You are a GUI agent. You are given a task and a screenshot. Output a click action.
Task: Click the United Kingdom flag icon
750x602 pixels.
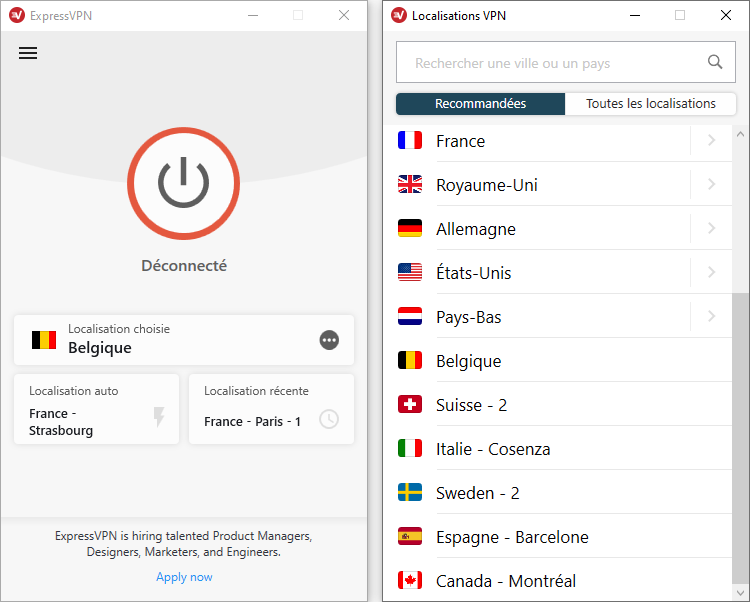(x=410, y=185)
